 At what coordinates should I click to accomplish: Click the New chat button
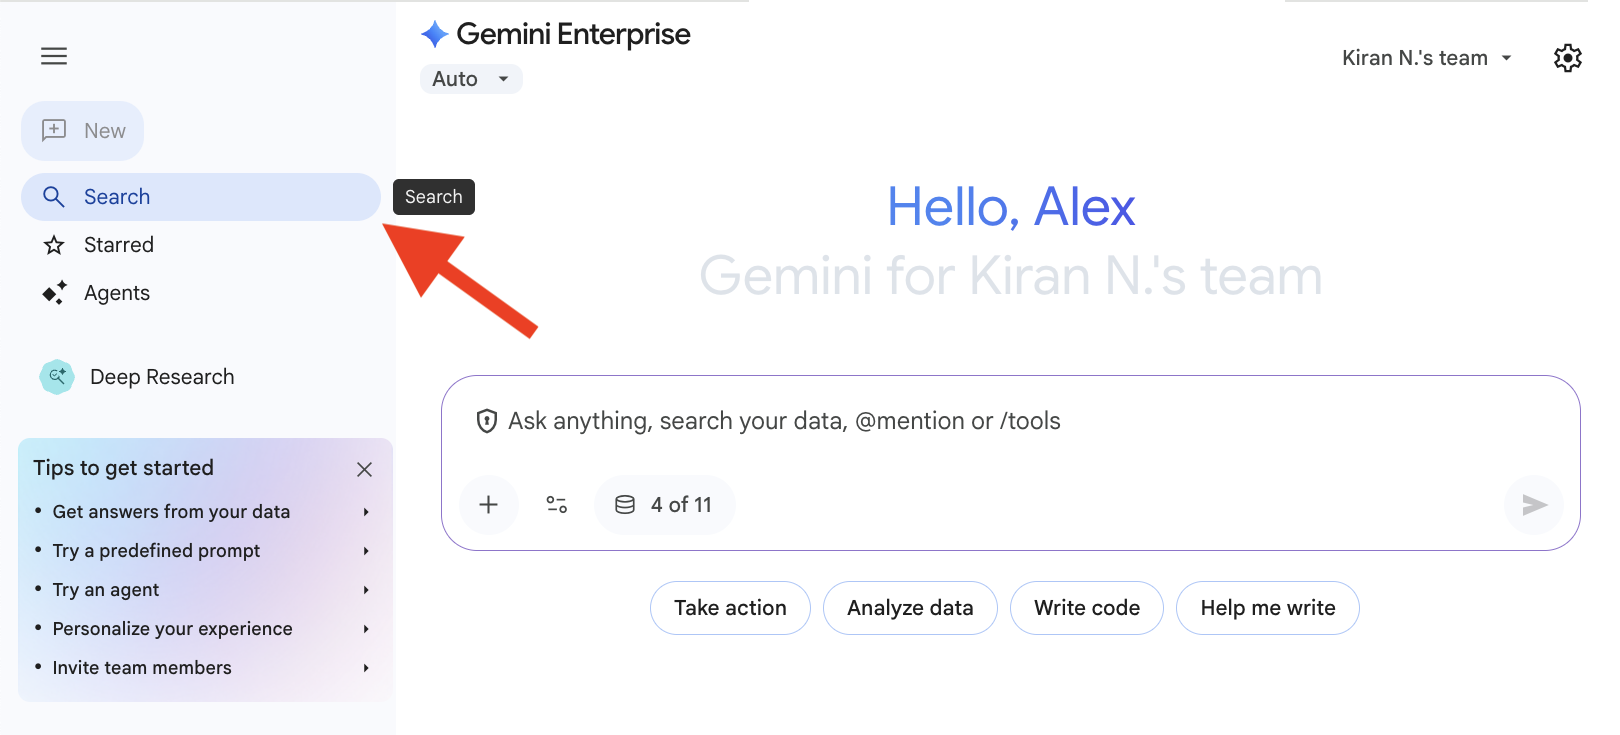[x=83, y=131]
